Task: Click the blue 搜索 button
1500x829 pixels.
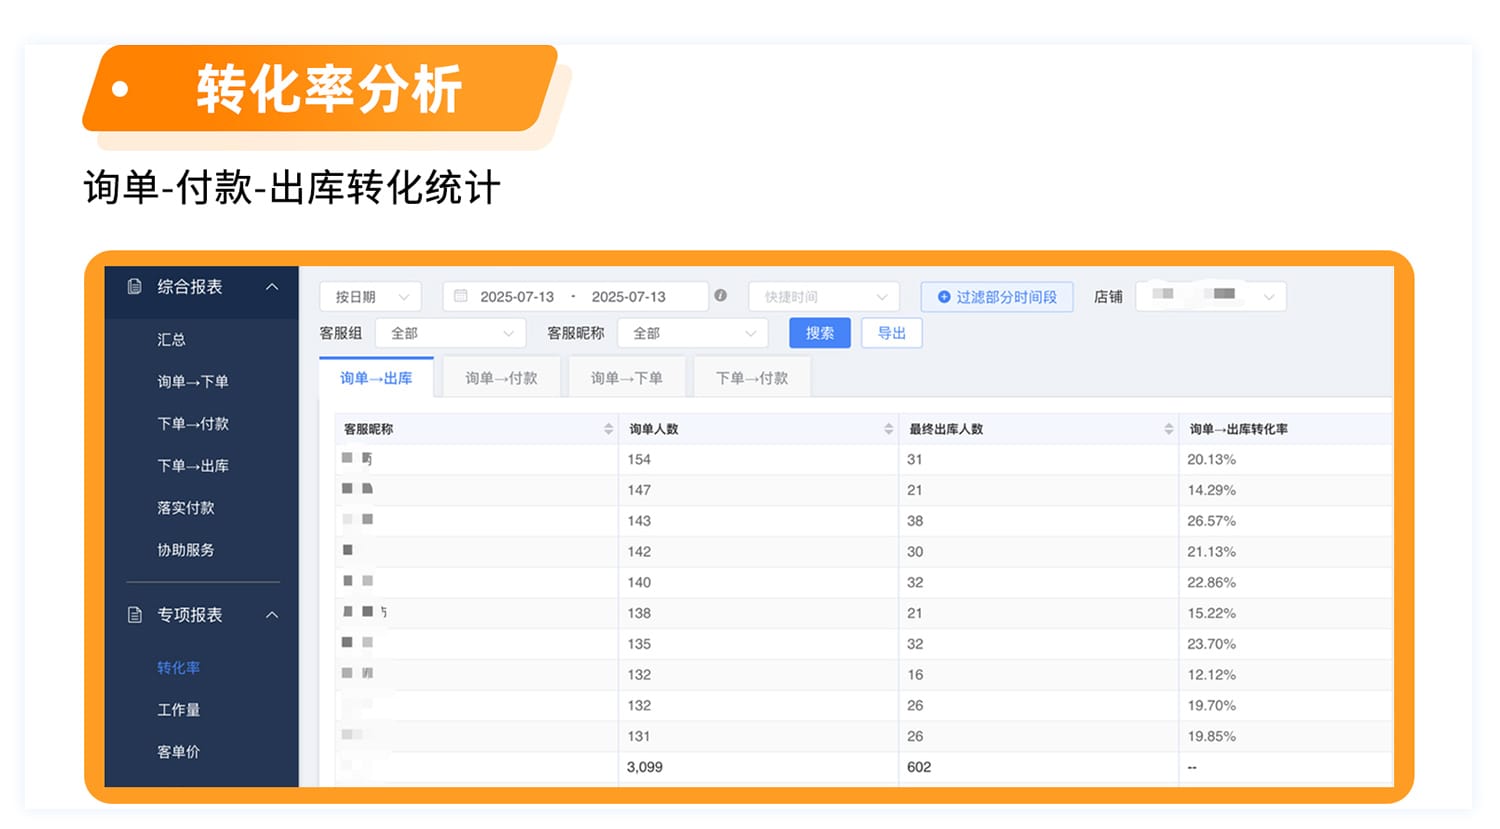Action: pyautogui.click(x=819, y=333)
